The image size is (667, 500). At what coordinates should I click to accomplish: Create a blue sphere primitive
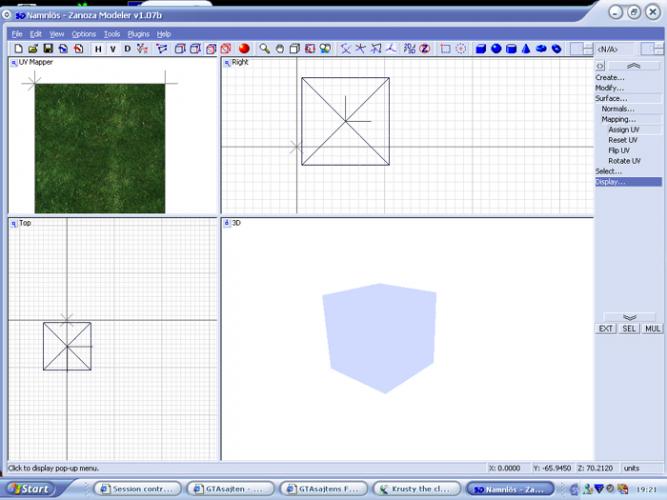click(495, 48)
